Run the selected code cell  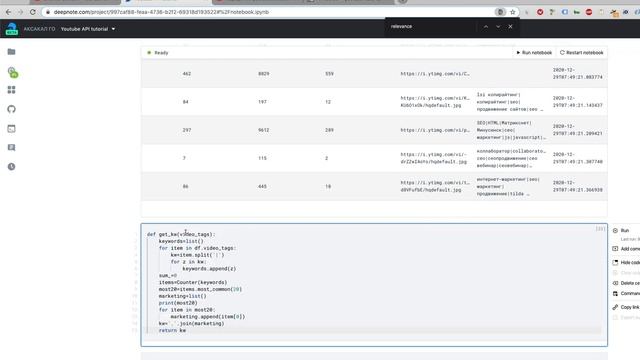click(x=621, y=231)
